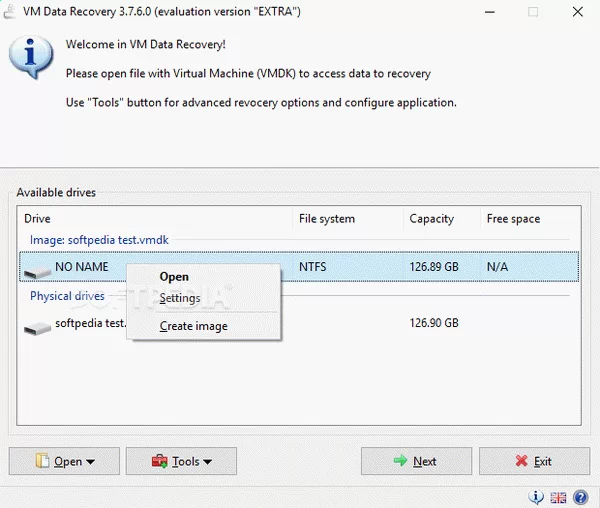Select the NO NAME drive row
The height and width of the screenshot is (508, 600).
[x=299, y=267]
